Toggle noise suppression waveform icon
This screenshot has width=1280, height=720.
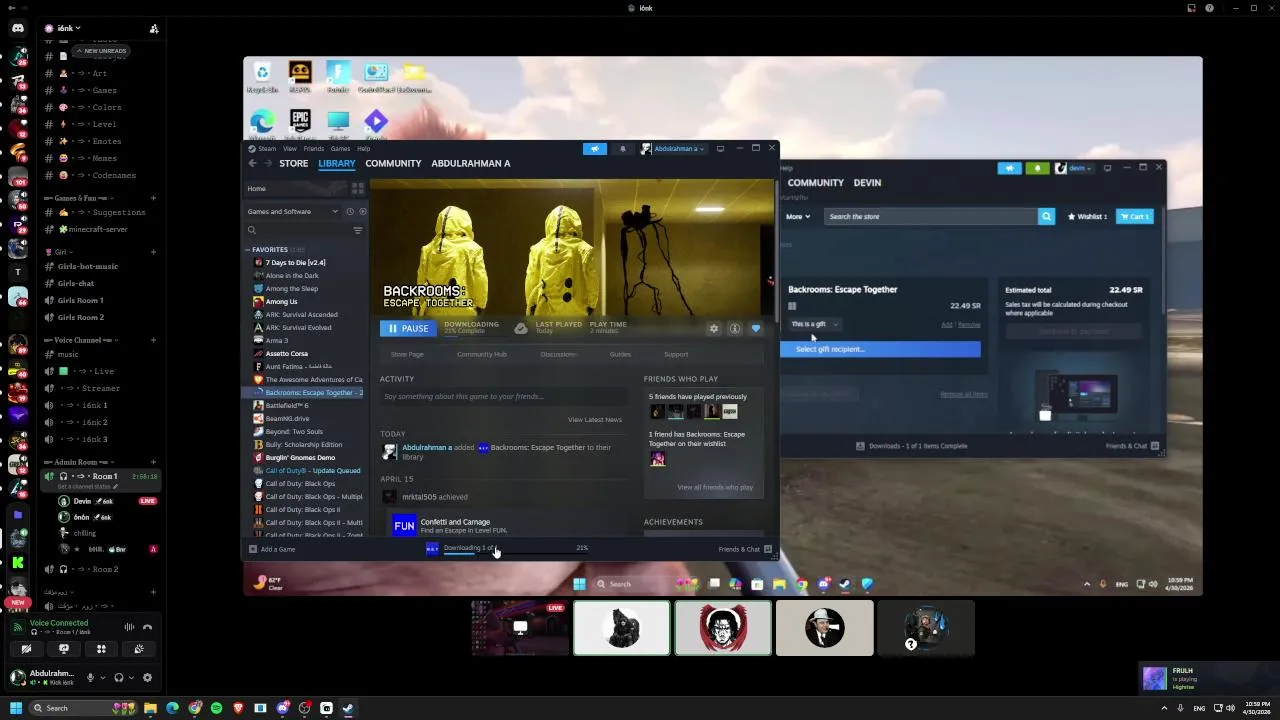[129, 627]
